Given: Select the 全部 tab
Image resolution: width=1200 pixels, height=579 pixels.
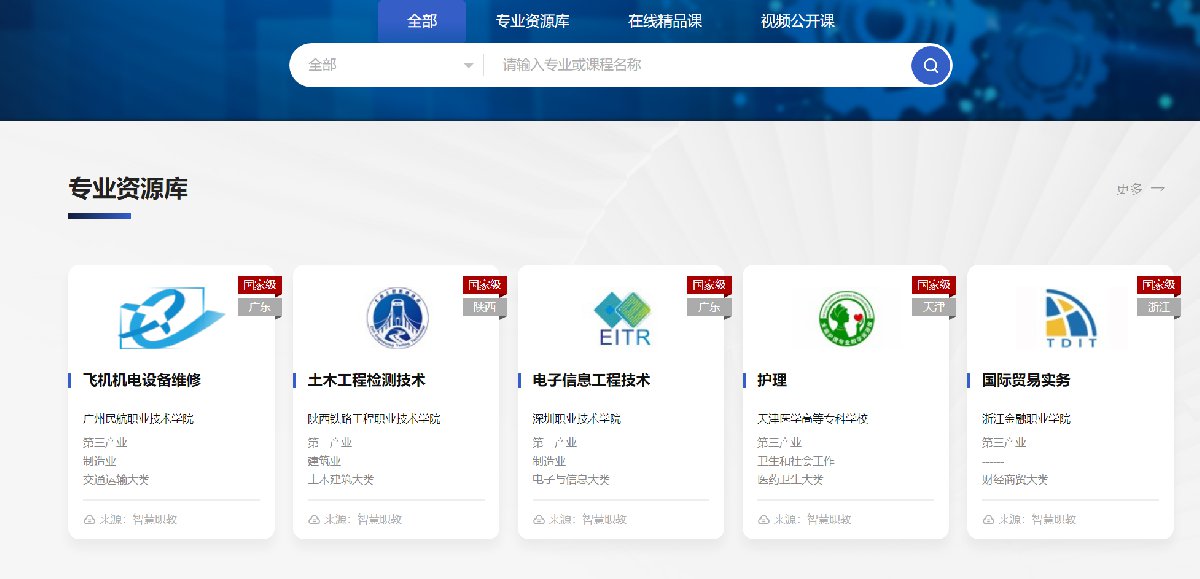Looking at the screenshot, I should 422,21.
